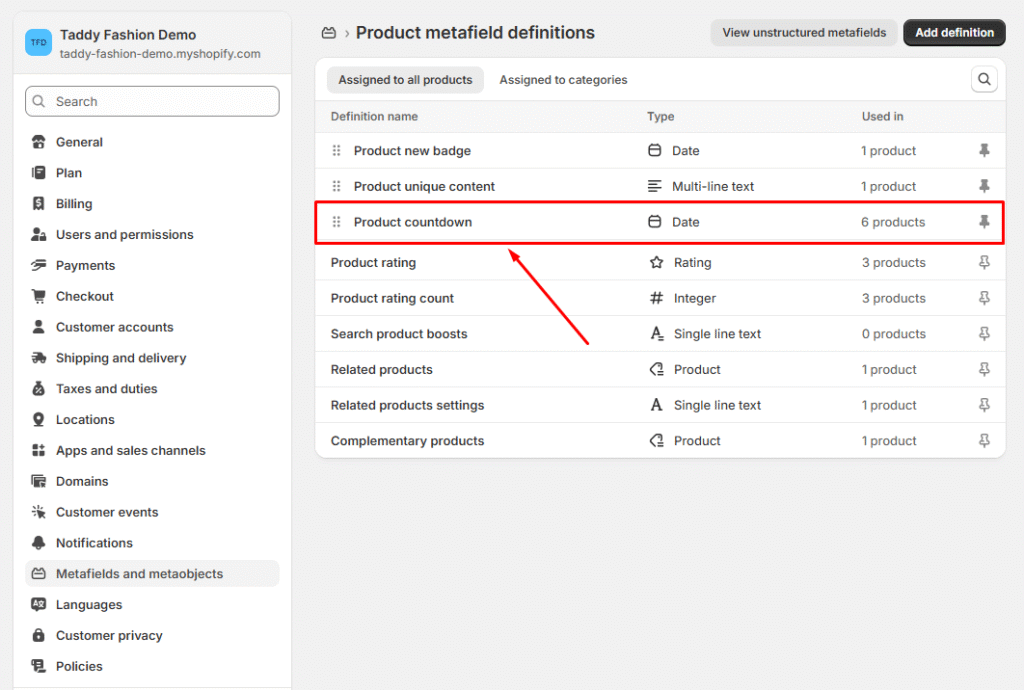
Task: Click taddy-fashion-demo.myshopify.com store URL
Action: (x=160, y=54)
